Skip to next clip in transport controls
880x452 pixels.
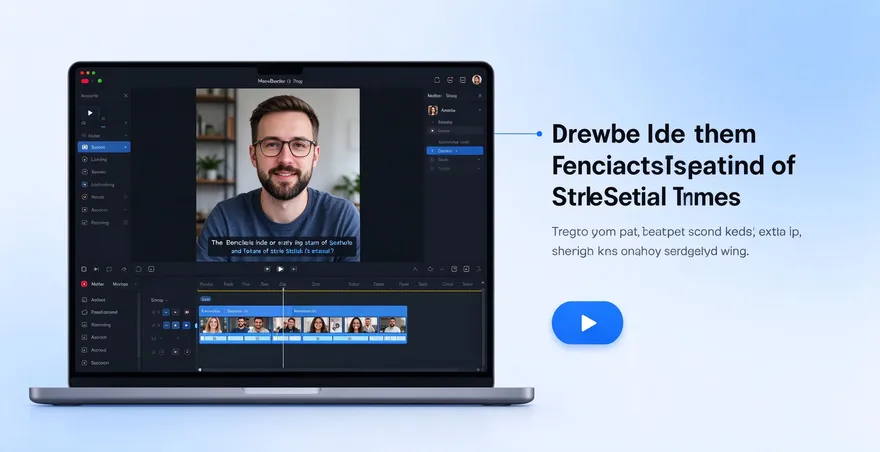(x=294, y=270)
